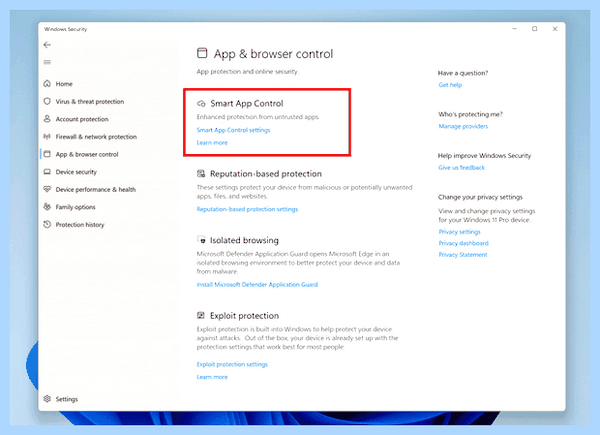Click Install Microsoft Defender Application Guard
Image resolution: width=600 pixels, height=435 pixels.
pyautogui.click(x=257, y=285)
